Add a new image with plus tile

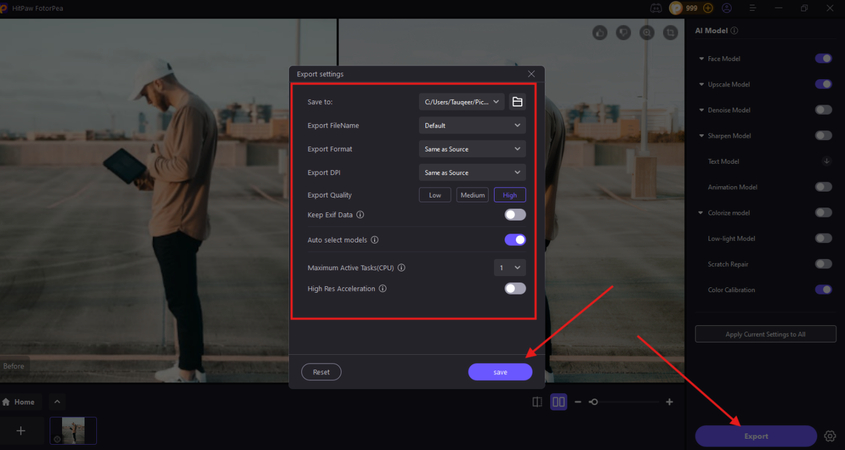tap(21, 431)
